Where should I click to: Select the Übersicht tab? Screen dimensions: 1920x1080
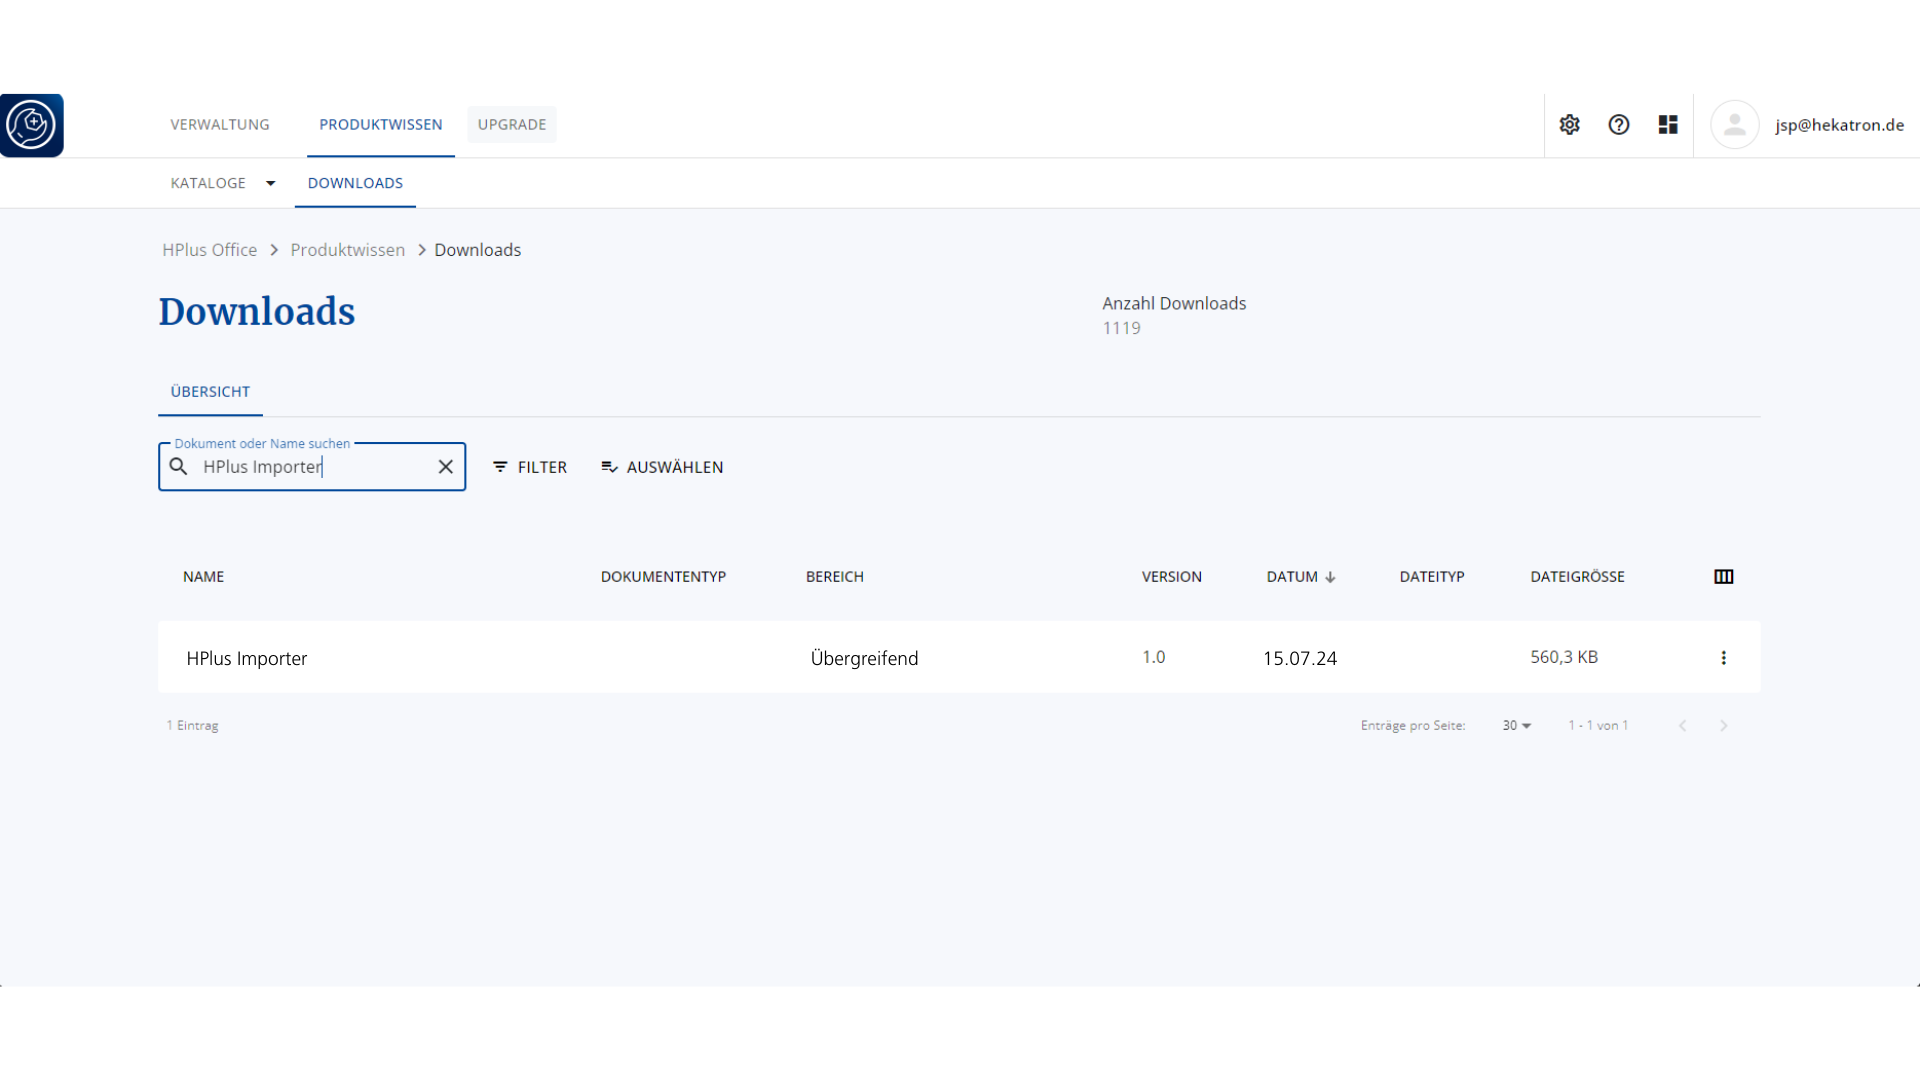click(210, 392)
